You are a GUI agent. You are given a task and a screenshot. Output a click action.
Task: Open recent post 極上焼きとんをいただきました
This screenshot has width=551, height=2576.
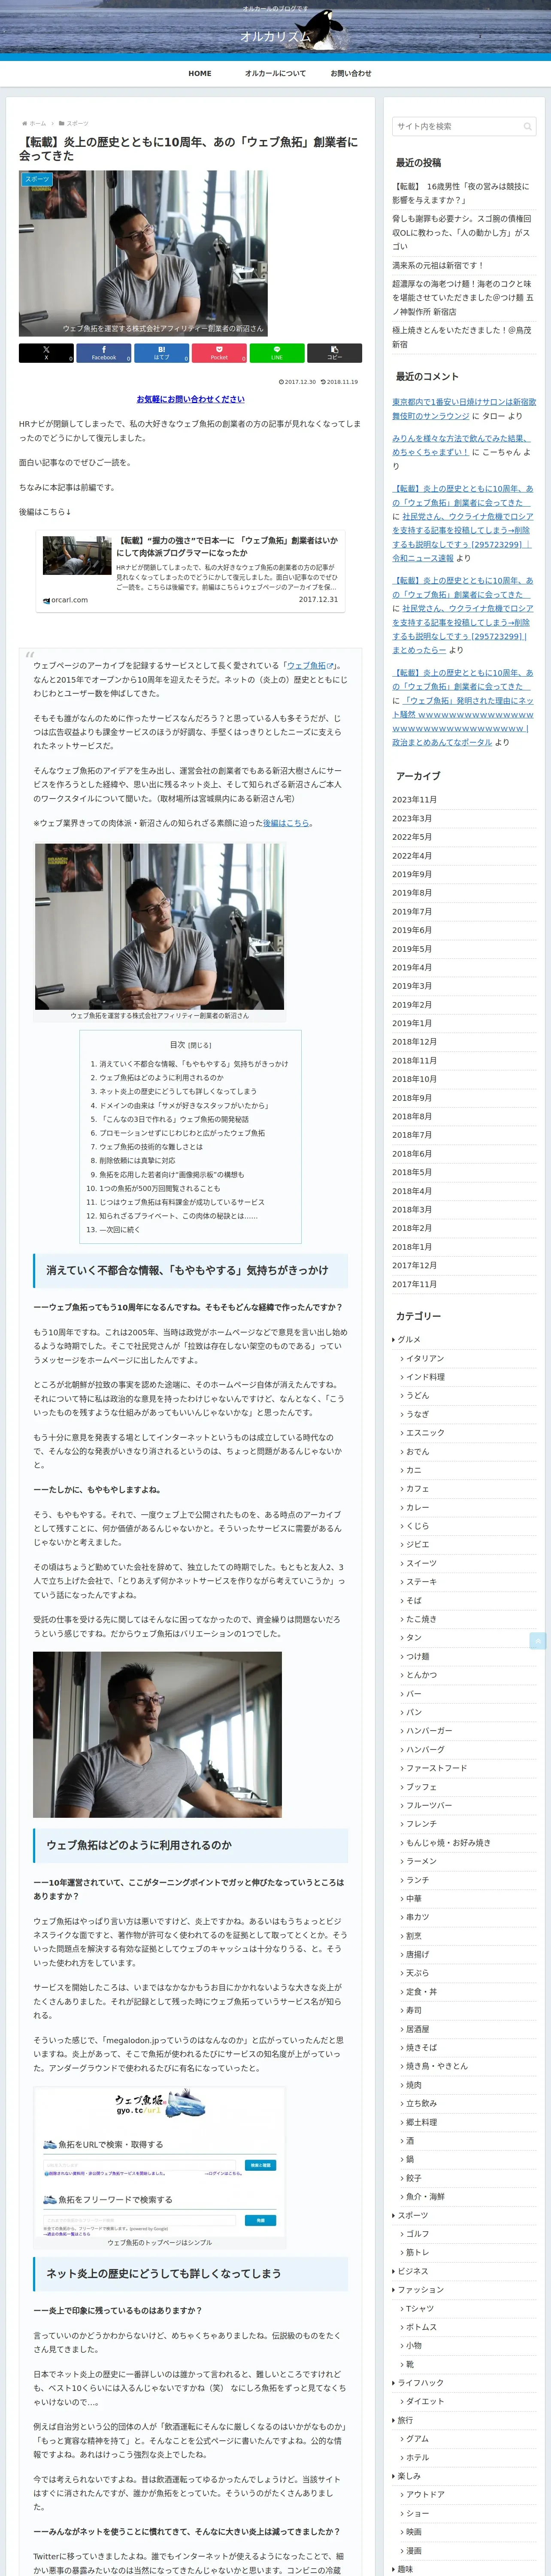(463, 337)
